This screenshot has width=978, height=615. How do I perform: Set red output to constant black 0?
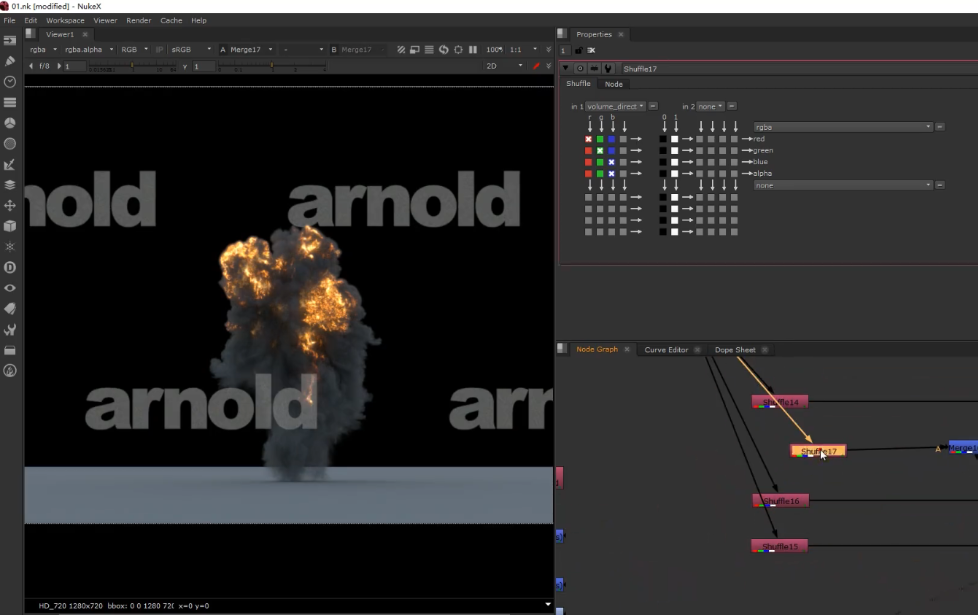(x=663, y=139)
